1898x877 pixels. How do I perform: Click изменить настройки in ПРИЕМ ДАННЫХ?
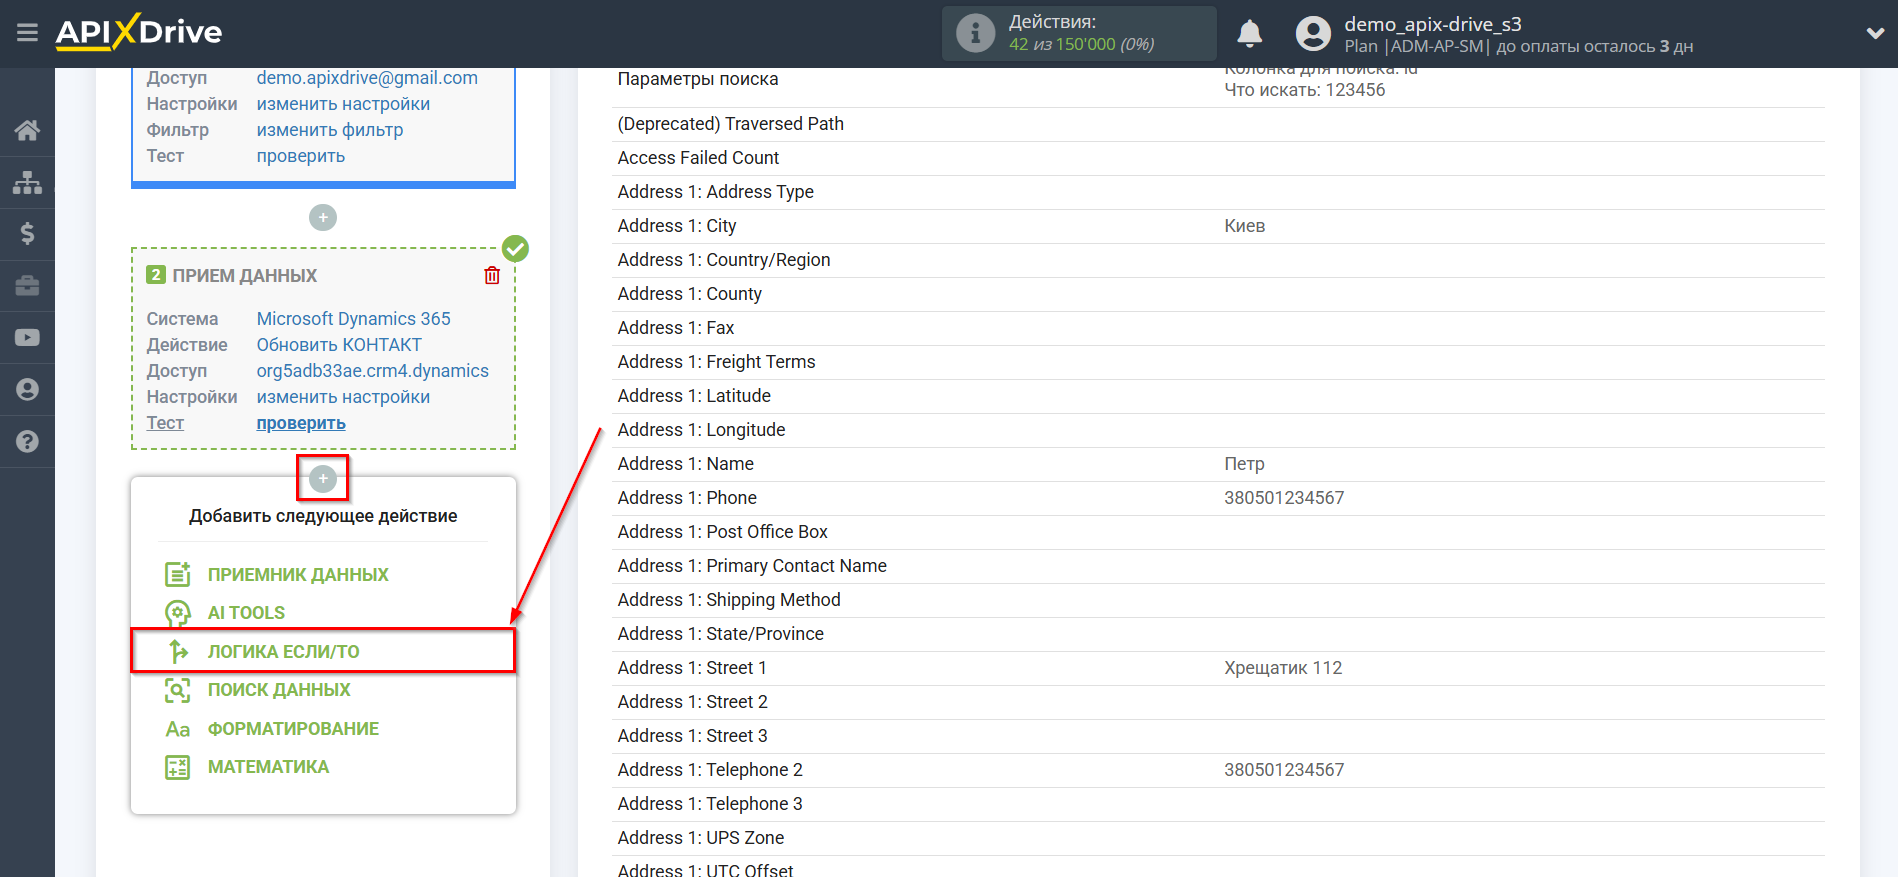tap(343, 397)
